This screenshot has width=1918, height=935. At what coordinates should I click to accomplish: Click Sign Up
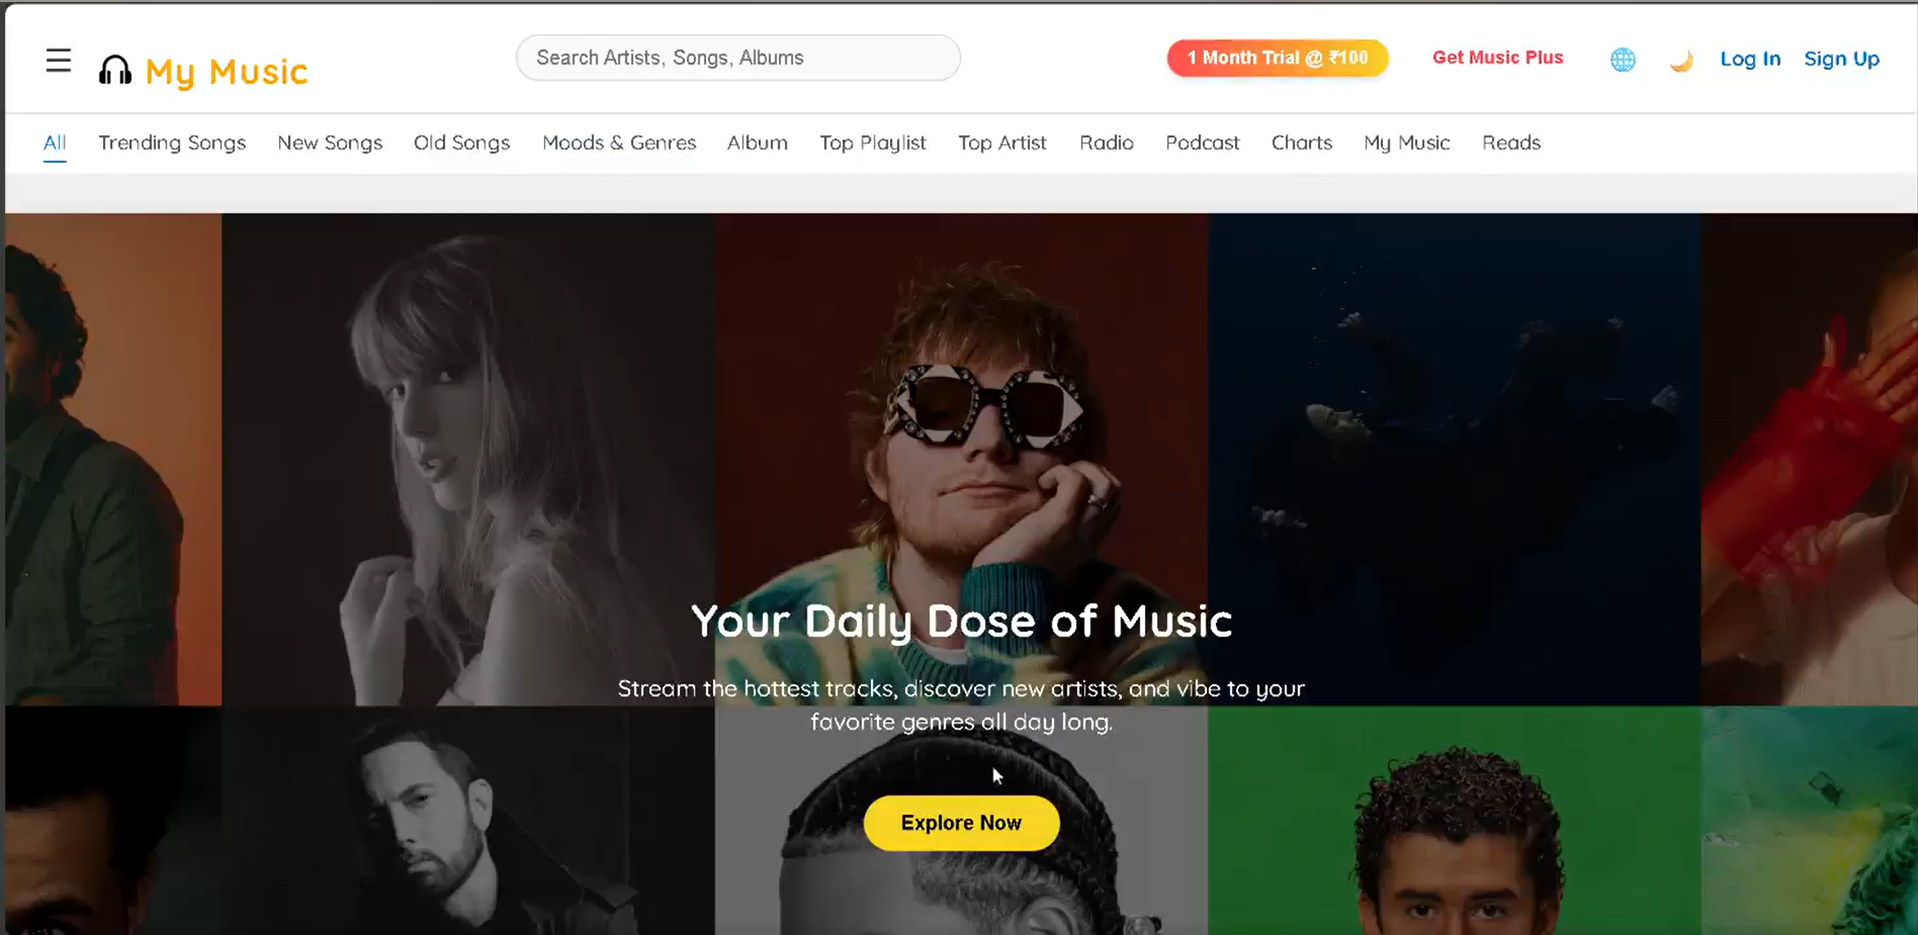click(1841, 59)
